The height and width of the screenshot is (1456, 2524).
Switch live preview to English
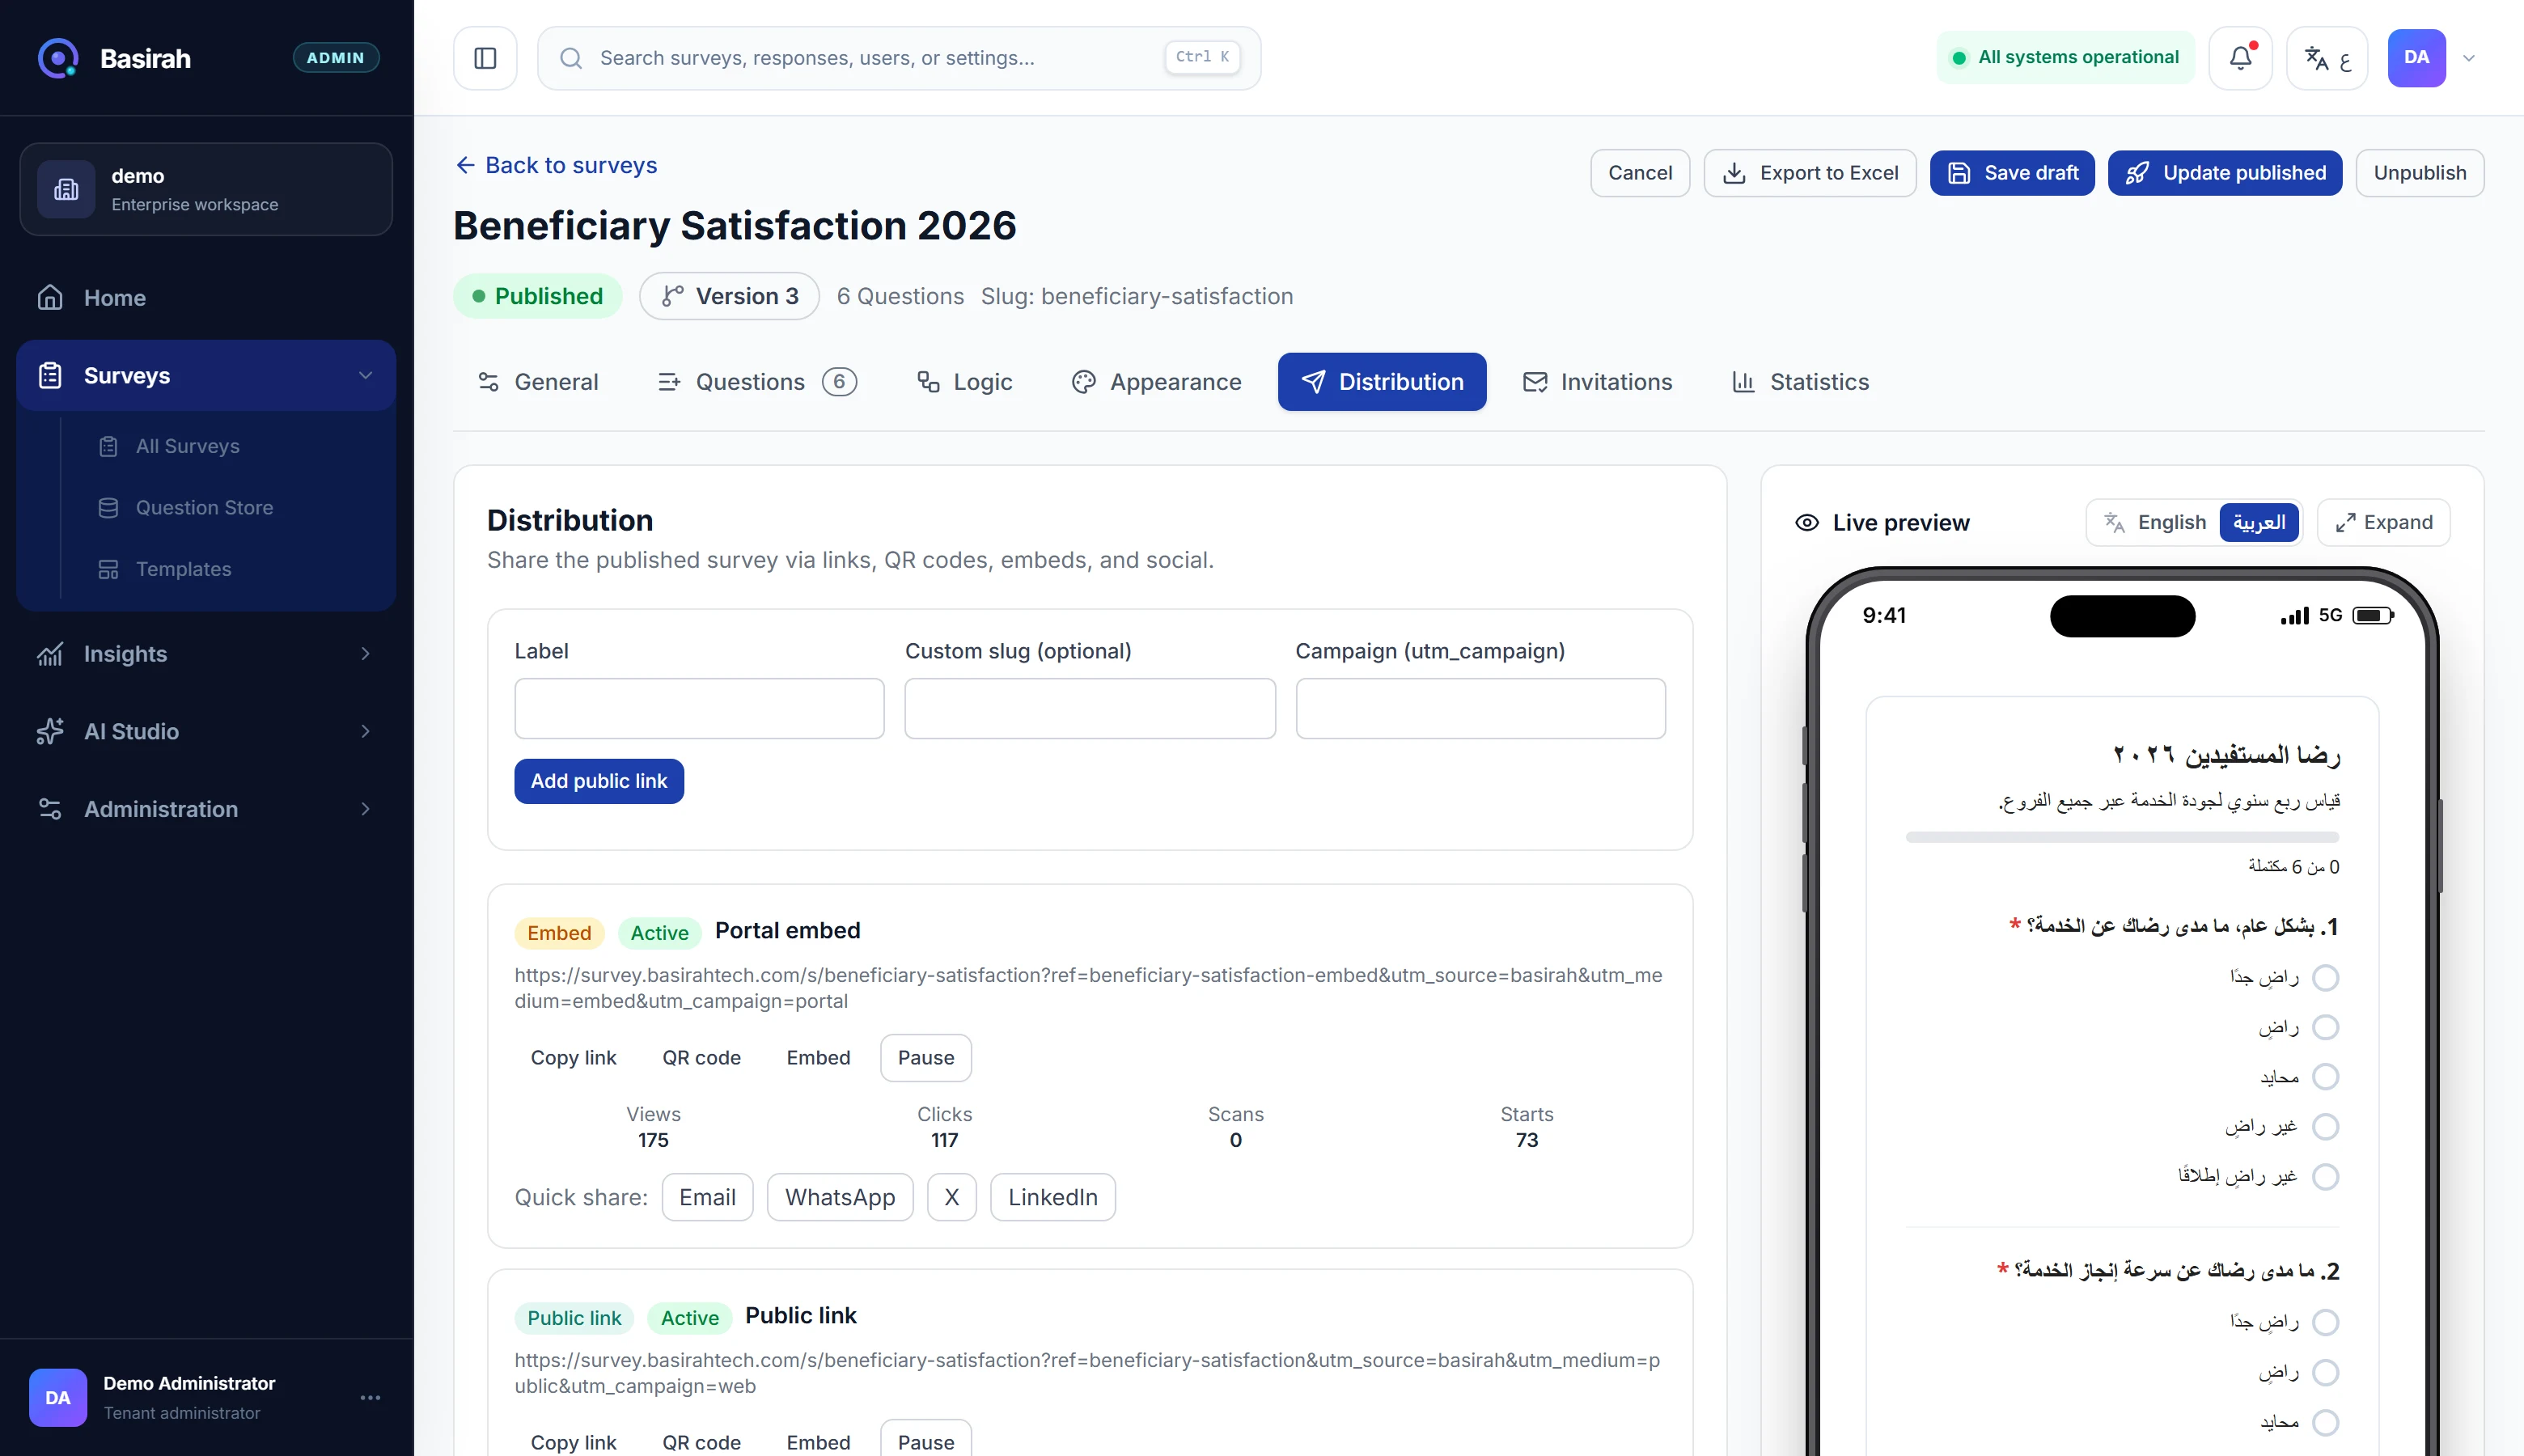(2171, 523)
